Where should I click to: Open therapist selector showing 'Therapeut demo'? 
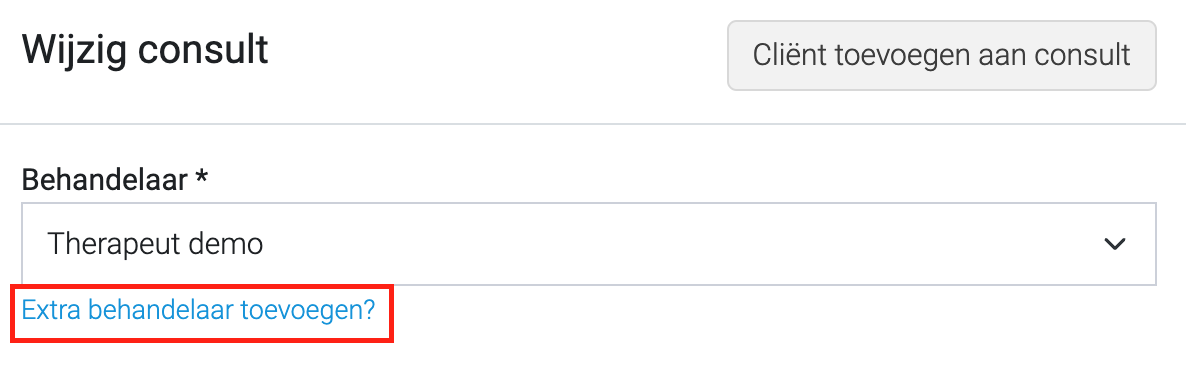click(x=589, y=244)
